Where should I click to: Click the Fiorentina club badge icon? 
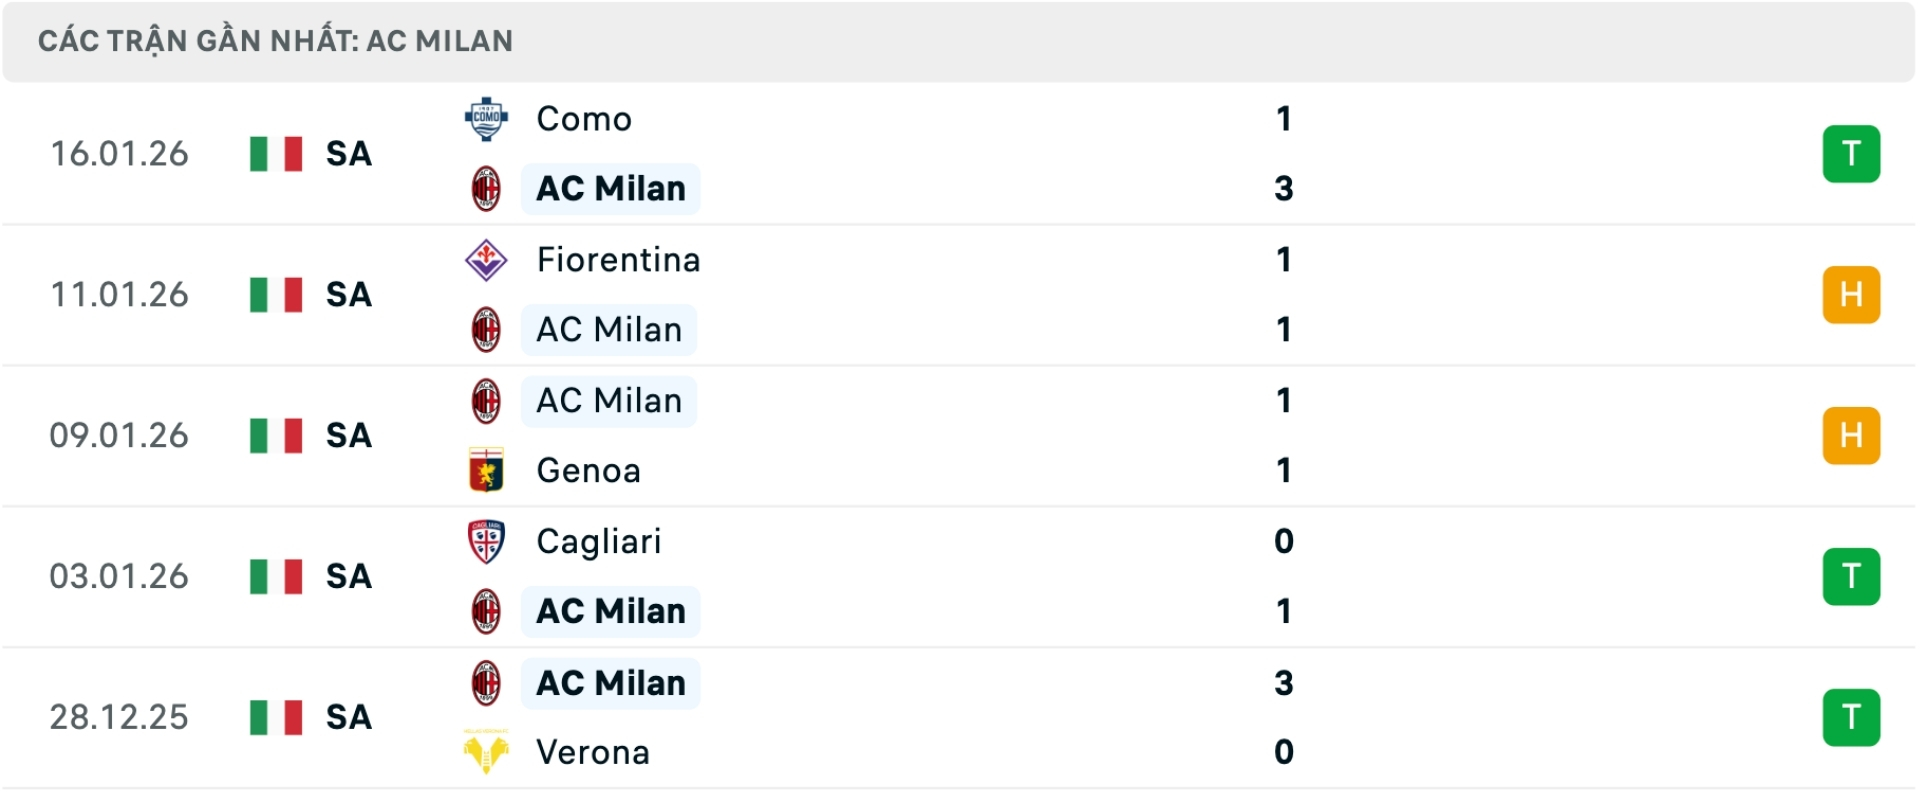[487, 260]
